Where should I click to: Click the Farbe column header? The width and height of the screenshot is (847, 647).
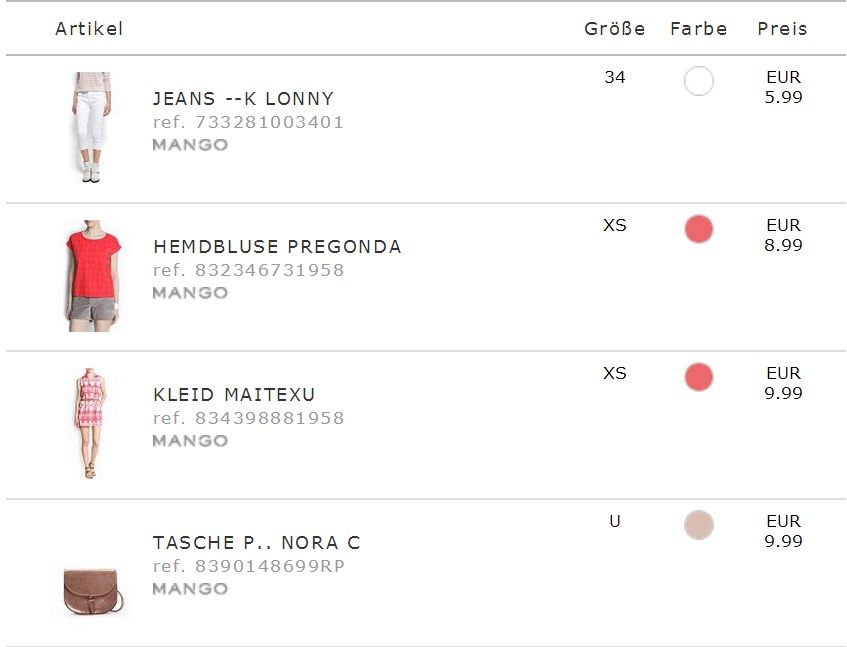698,29
